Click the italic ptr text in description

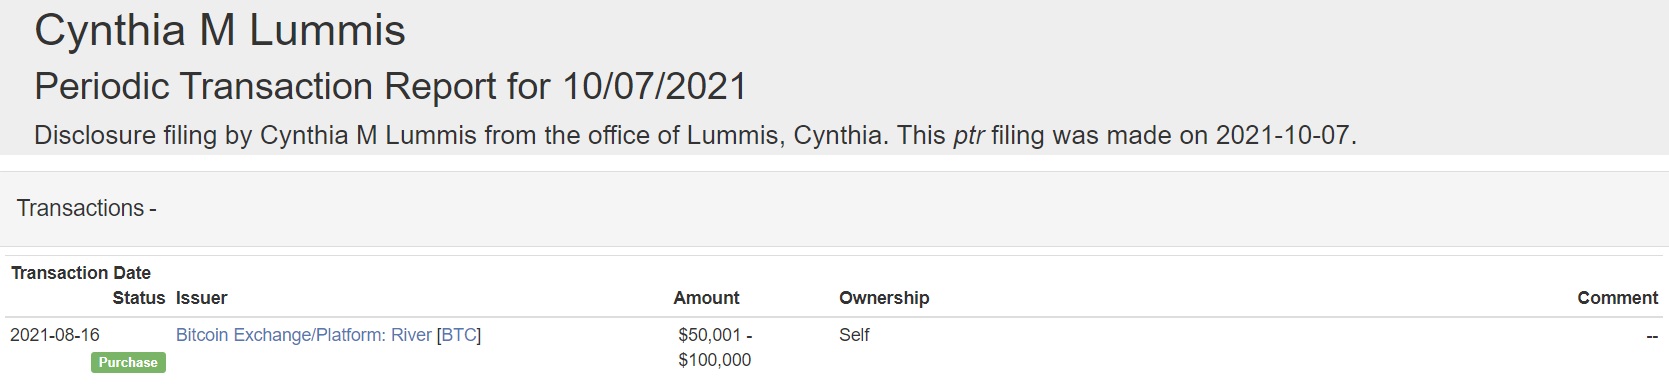tap(968, 136)
